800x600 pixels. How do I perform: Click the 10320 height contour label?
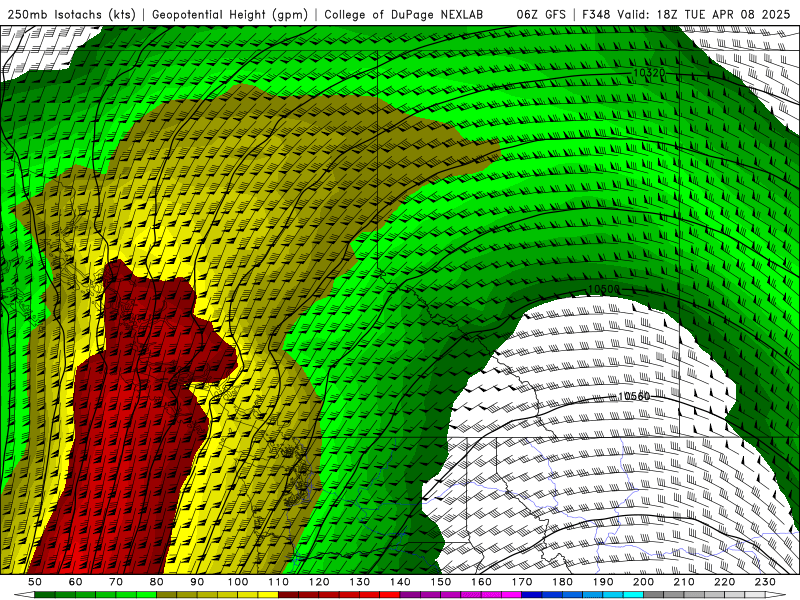pos(649,73)
